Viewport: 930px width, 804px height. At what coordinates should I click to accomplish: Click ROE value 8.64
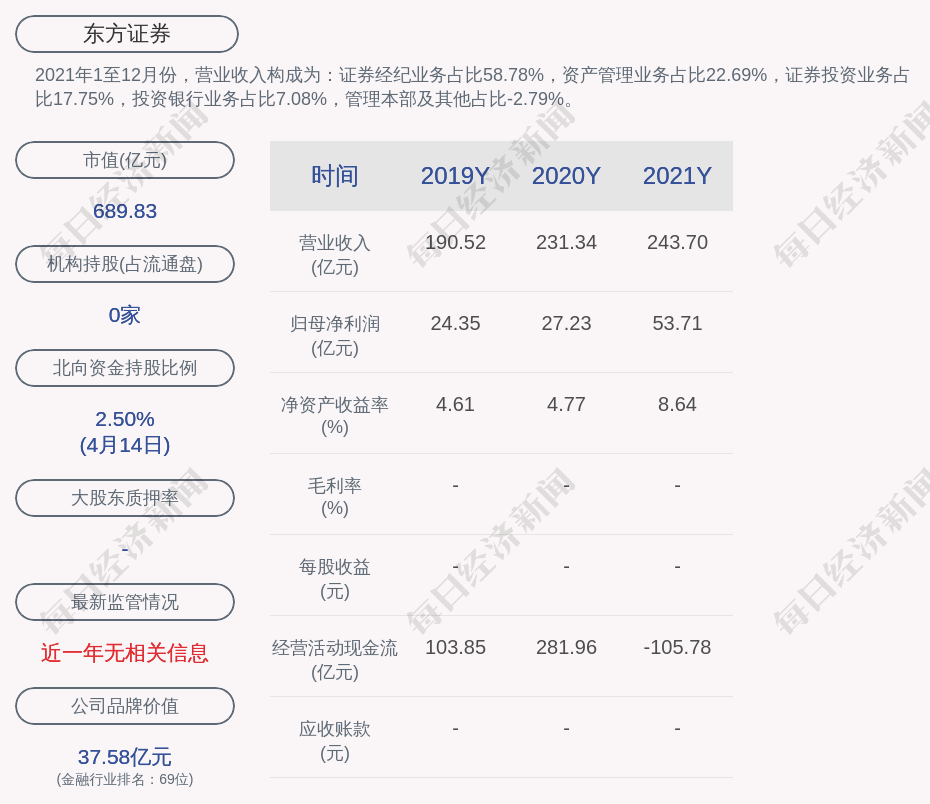click(677, 404)
